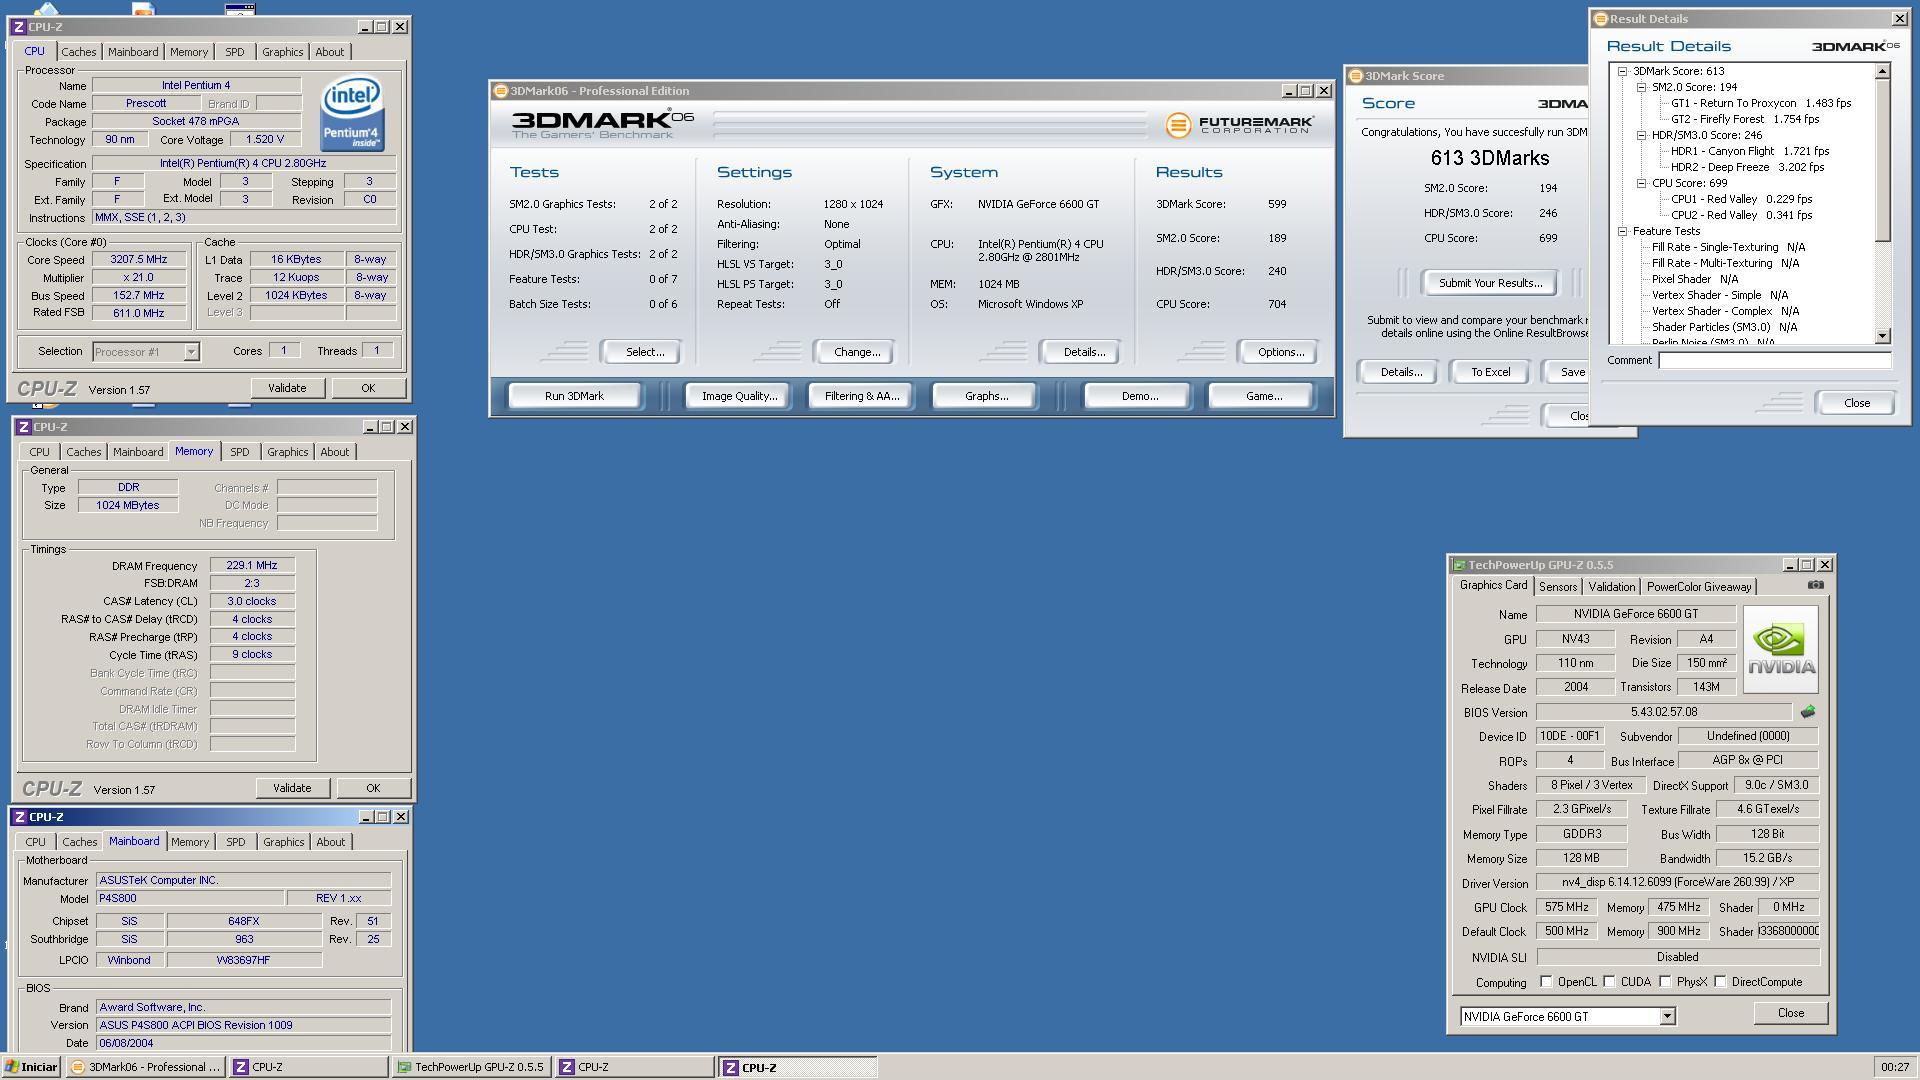Click the Graphs button in 3DMark06

tap(986, 396)
